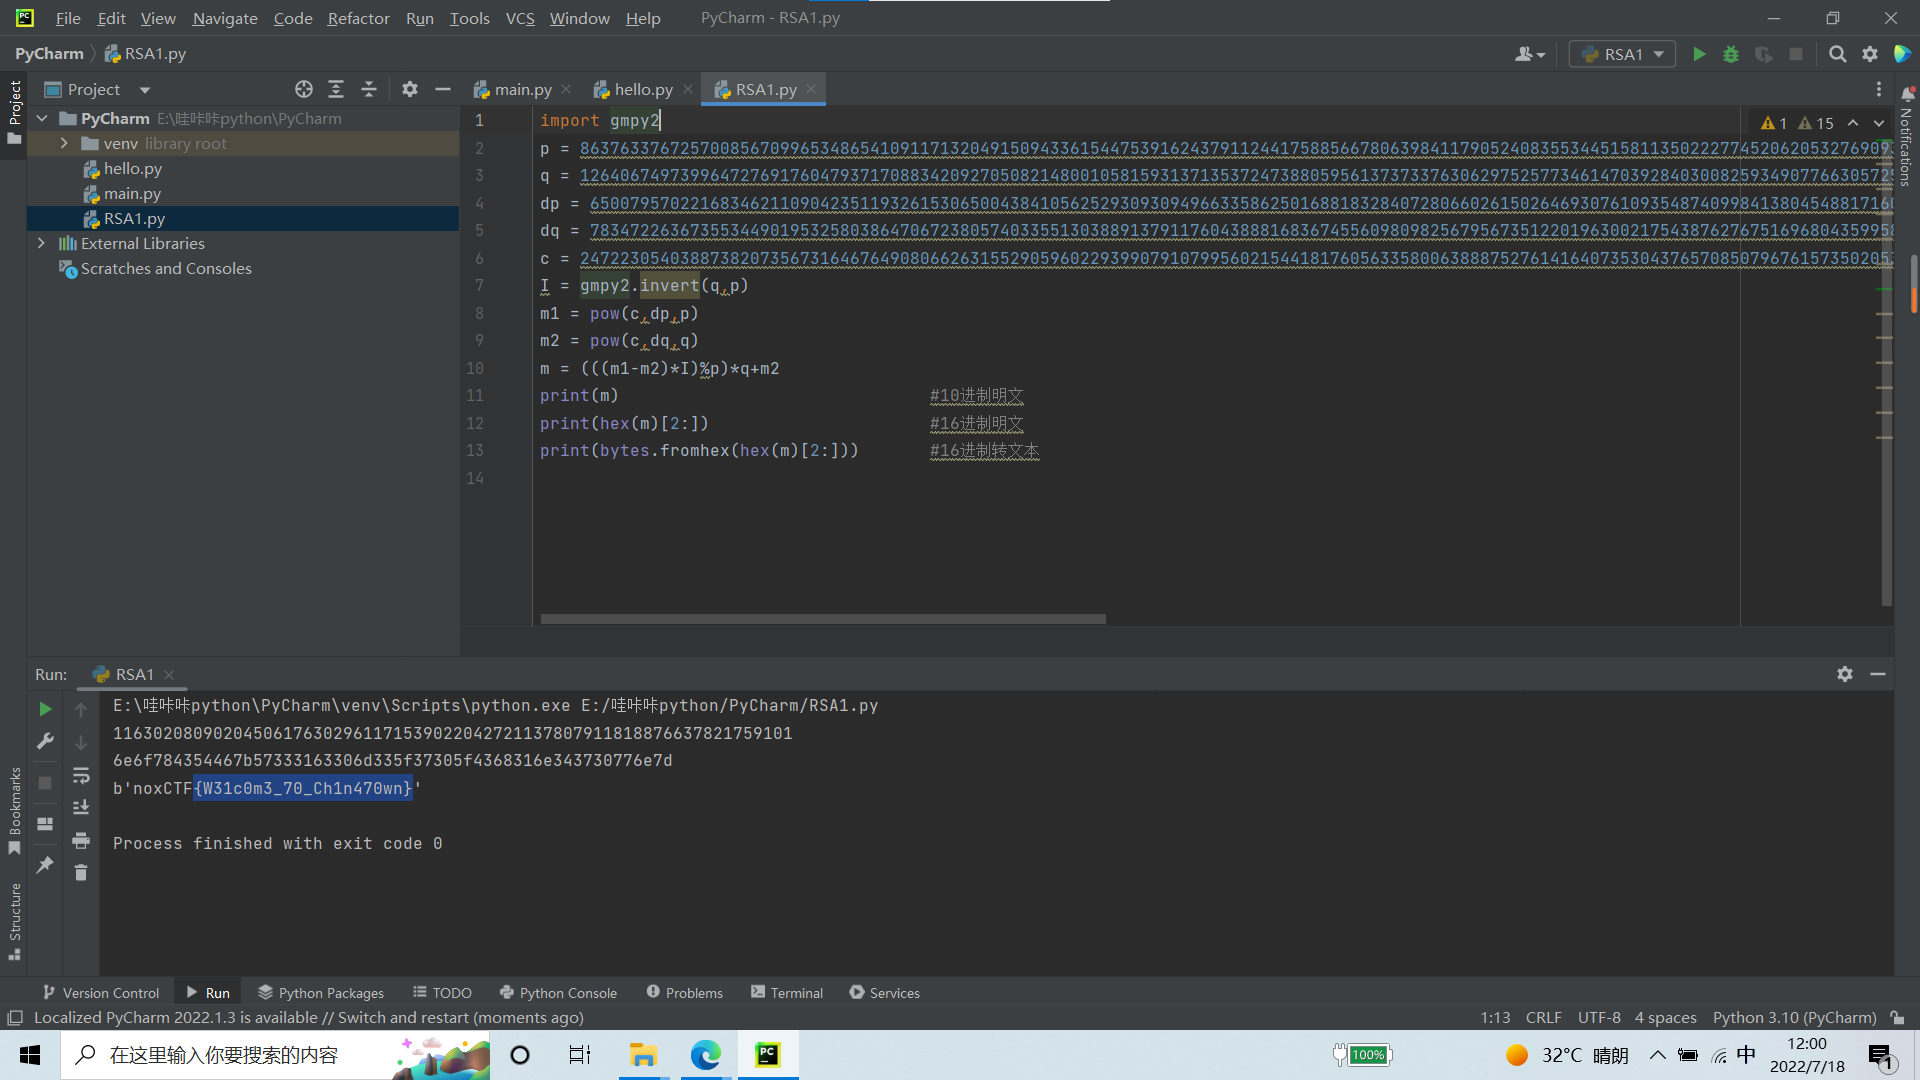Image resolution: width=1920 pixels, height=1080 pixels.
Task: Collapse all in Project panel
Action: [x=368, y=89]
